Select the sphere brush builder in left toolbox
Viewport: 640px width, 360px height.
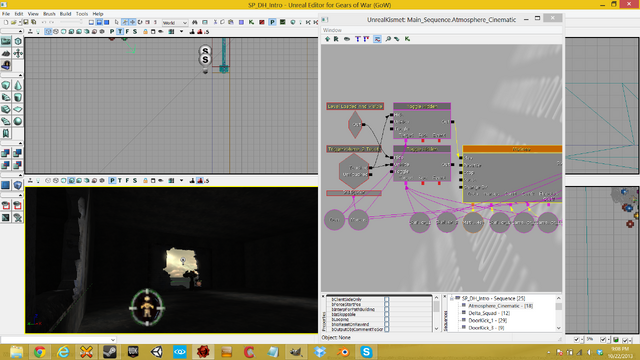tap(18, 121)
